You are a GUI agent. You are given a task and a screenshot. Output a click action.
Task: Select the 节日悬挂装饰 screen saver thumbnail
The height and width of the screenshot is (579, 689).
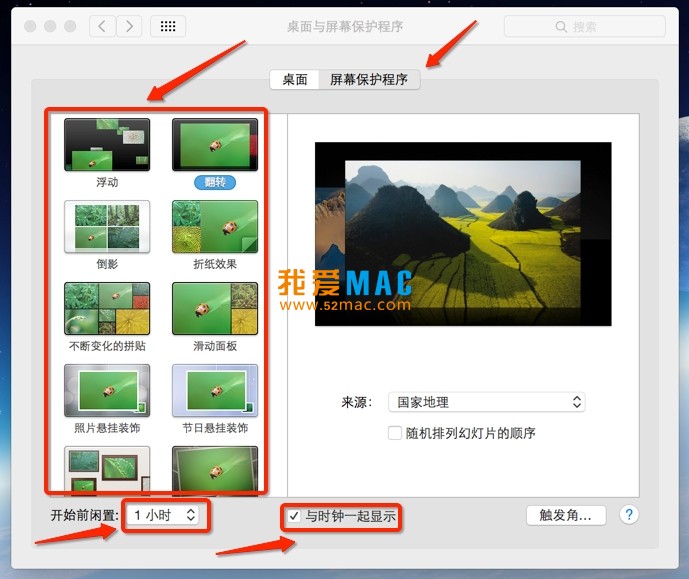215,391
